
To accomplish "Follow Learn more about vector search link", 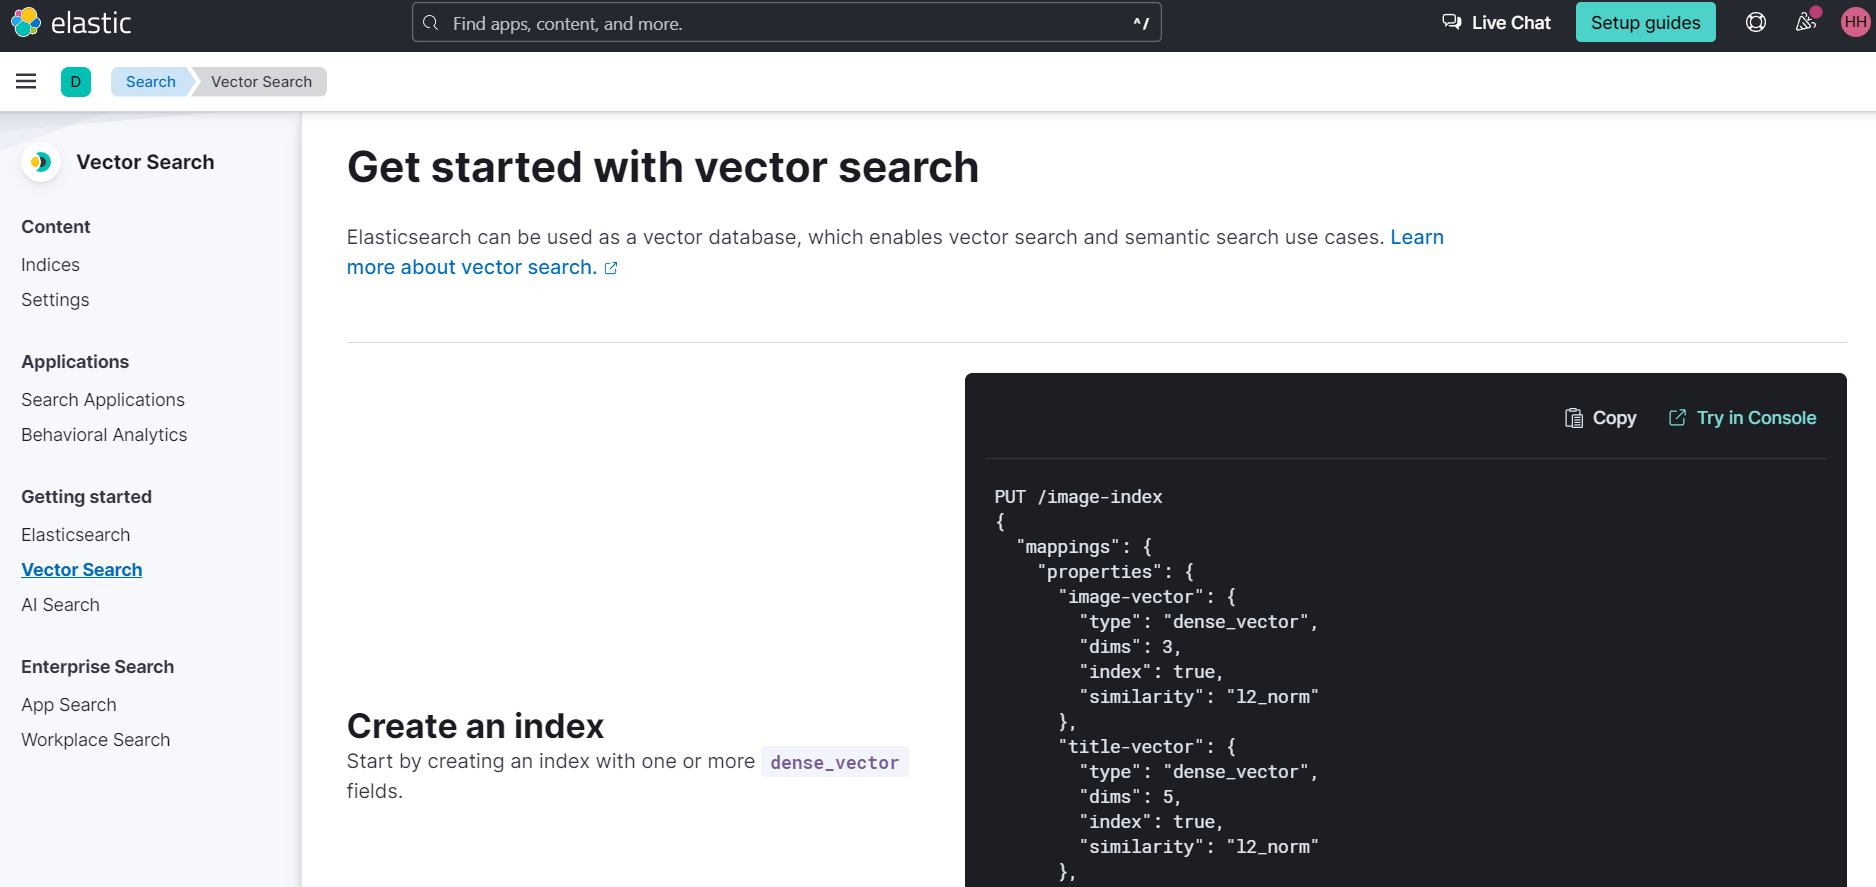I will coord(471,267).
